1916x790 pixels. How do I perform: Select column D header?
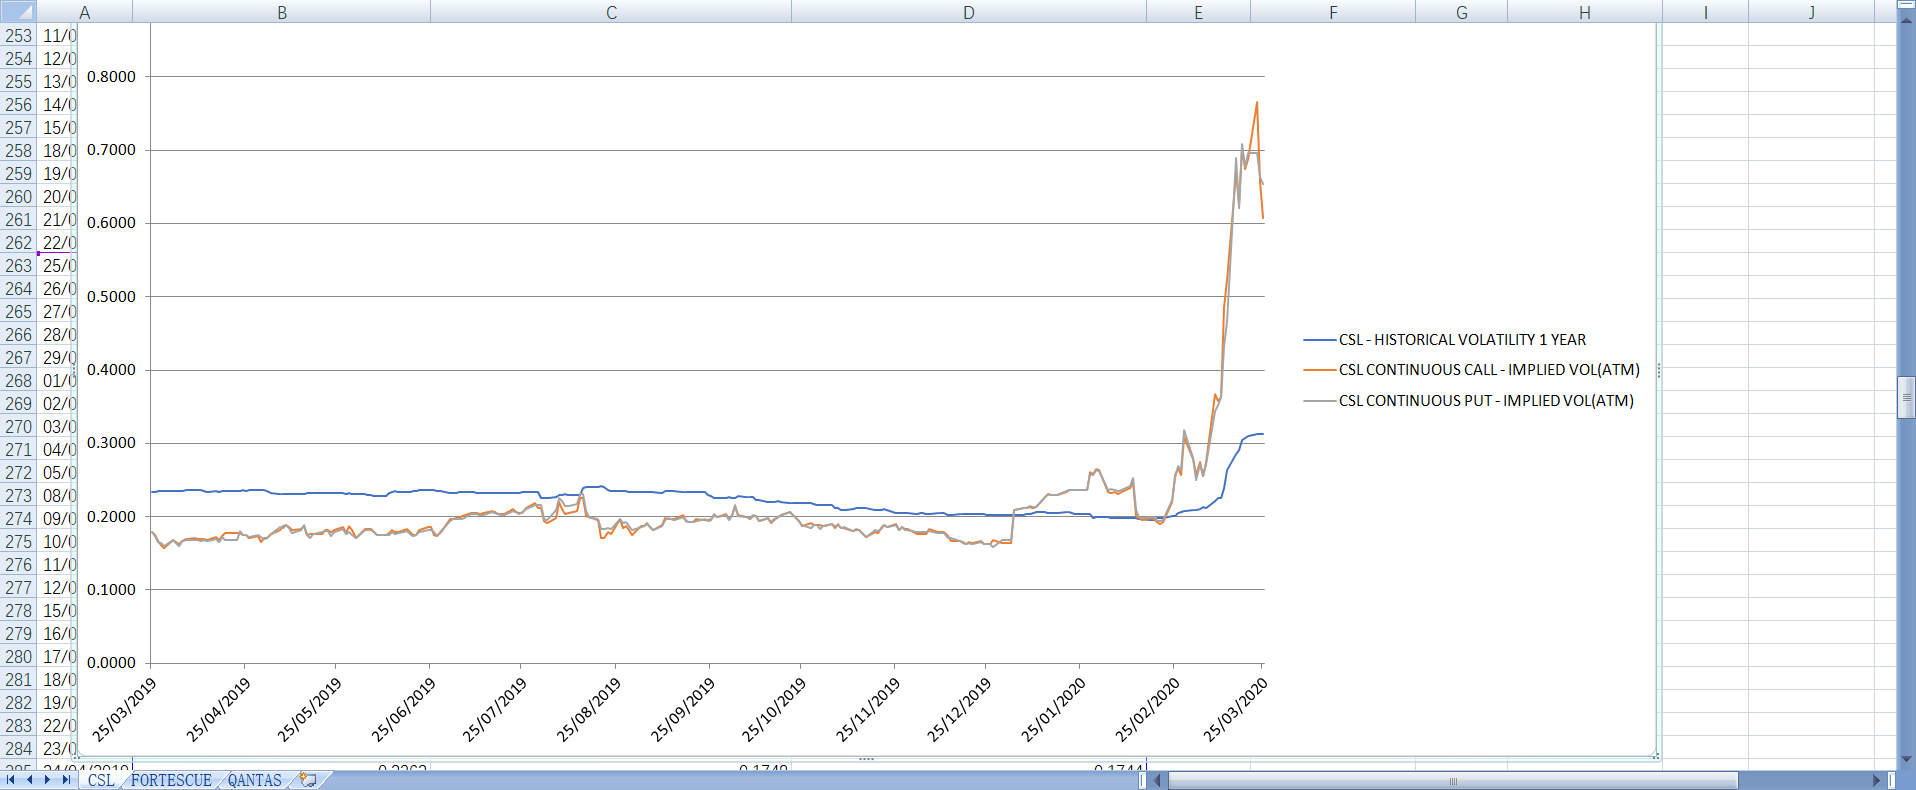coord(969,12)
